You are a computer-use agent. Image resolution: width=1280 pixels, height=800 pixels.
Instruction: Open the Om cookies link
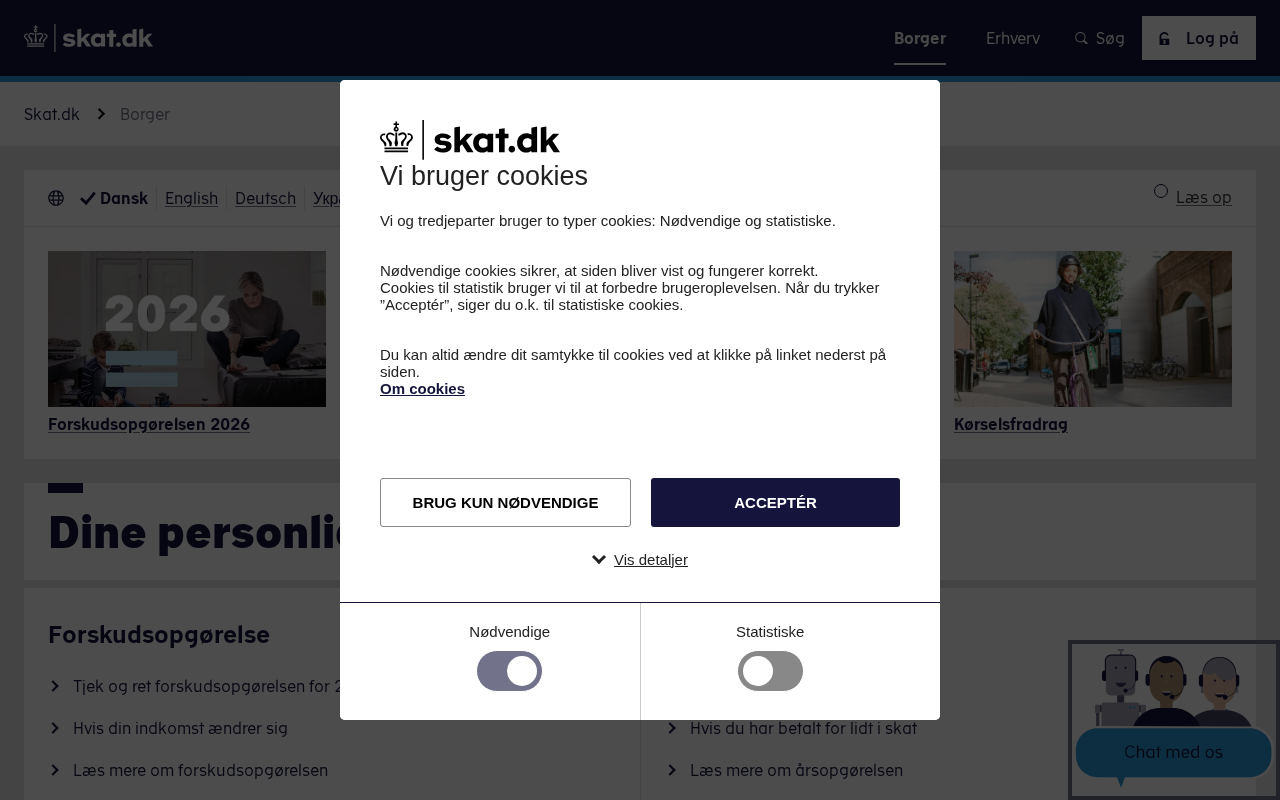422,388
